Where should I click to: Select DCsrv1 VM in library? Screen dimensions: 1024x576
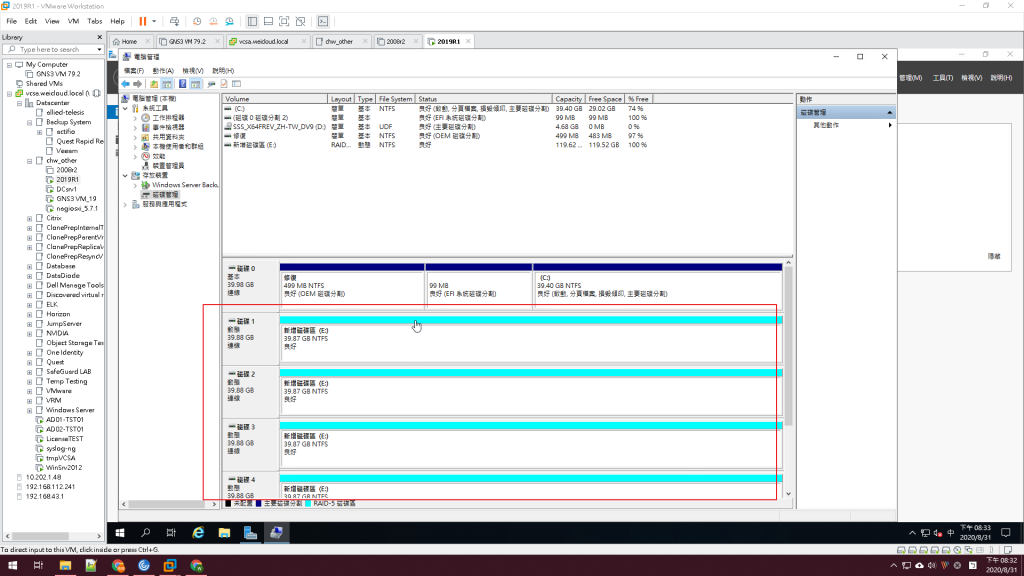pos(66,189)
